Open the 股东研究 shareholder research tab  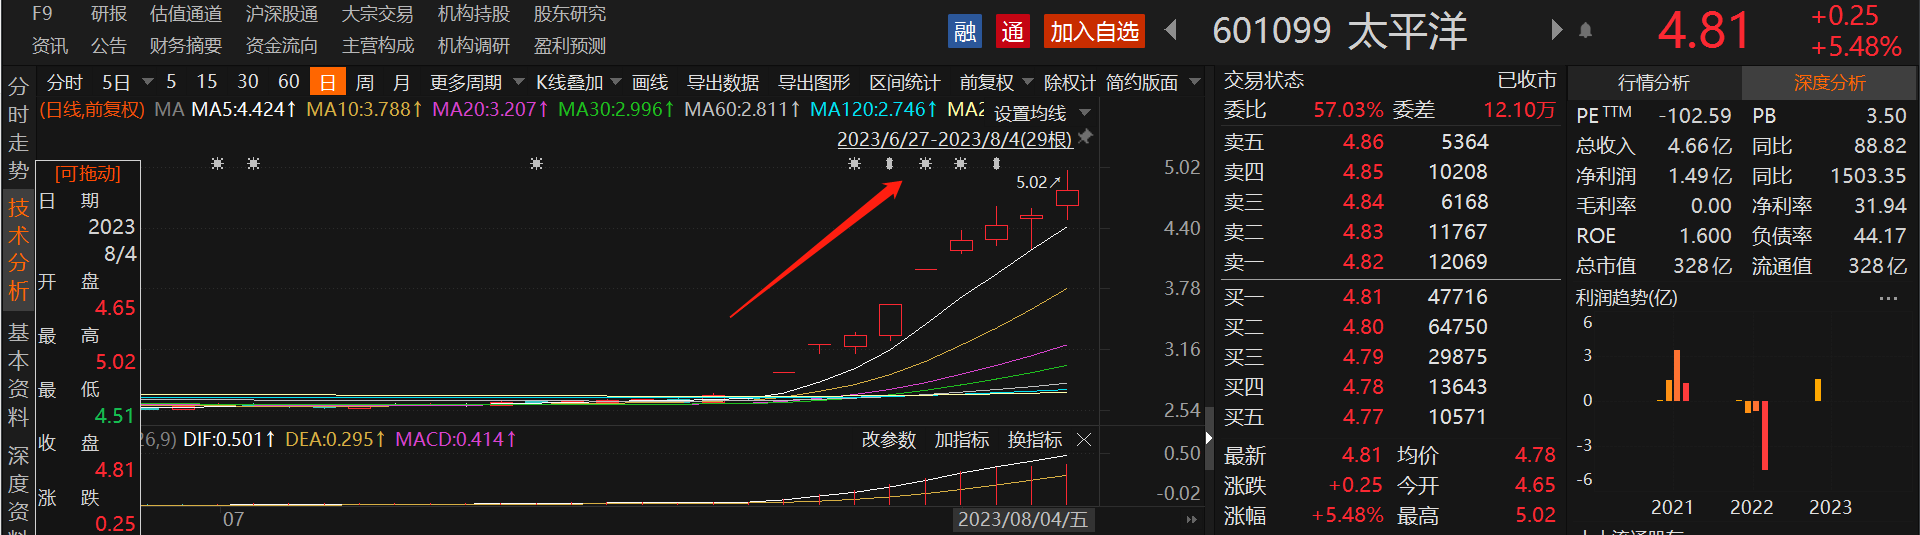(570, 14)
